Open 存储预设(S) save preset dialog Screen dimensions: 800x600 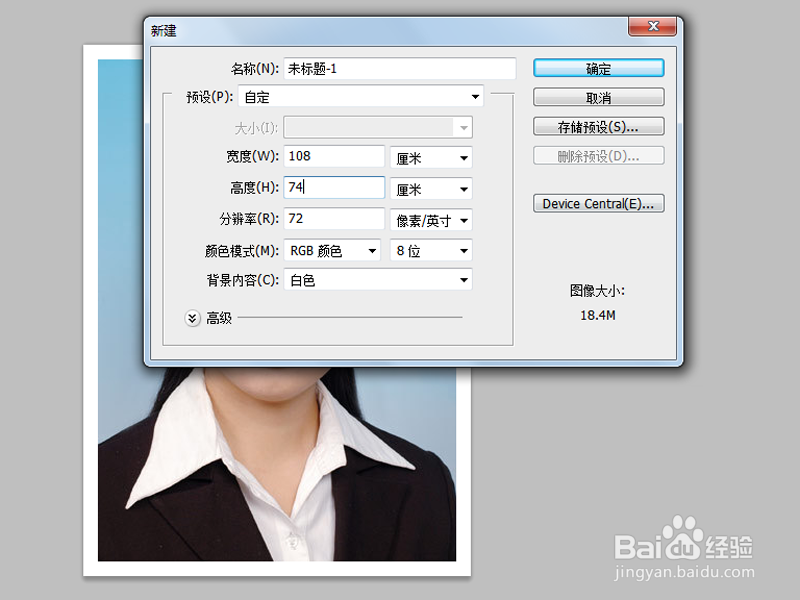point(598,127)
